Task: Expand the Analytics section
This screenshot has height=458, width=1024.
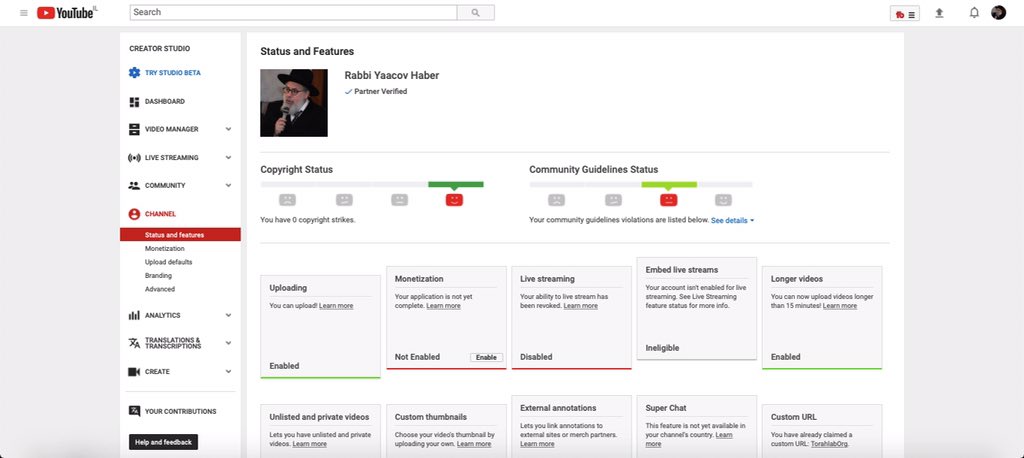Action: (x=229, y=316)
